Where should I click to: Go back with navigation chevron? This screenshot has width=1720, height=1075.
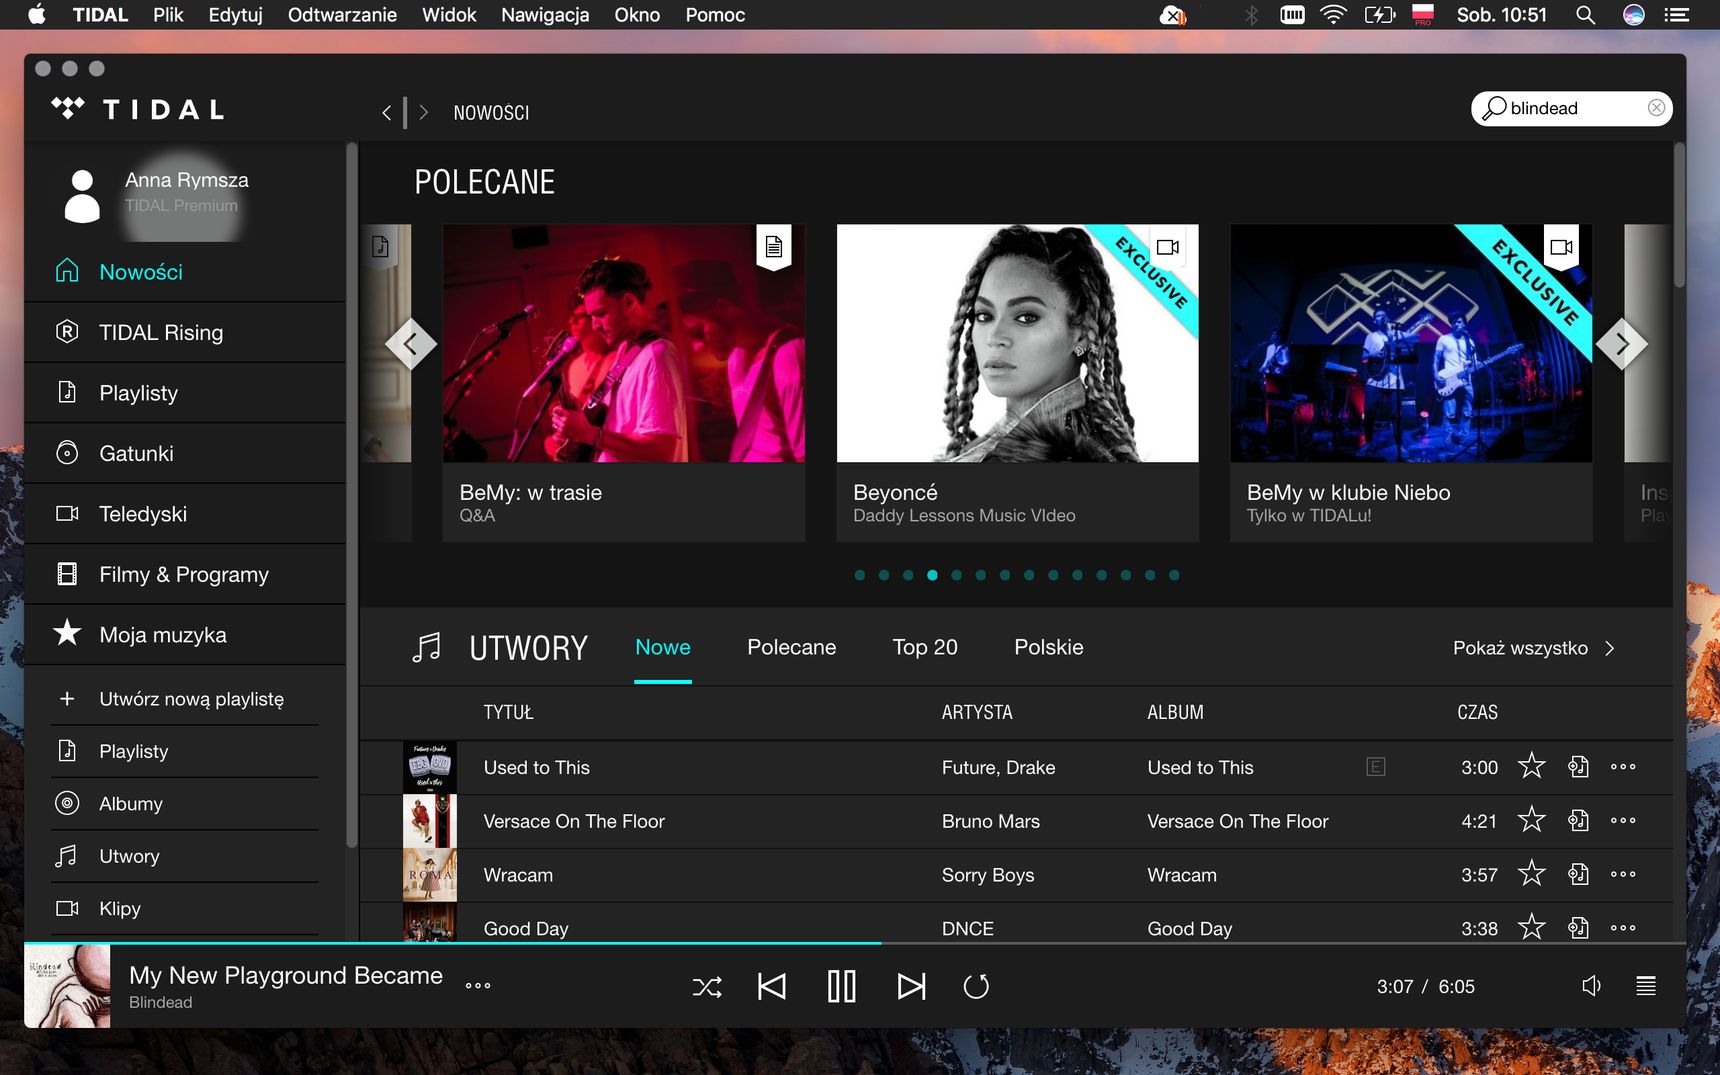coord(386,113)
